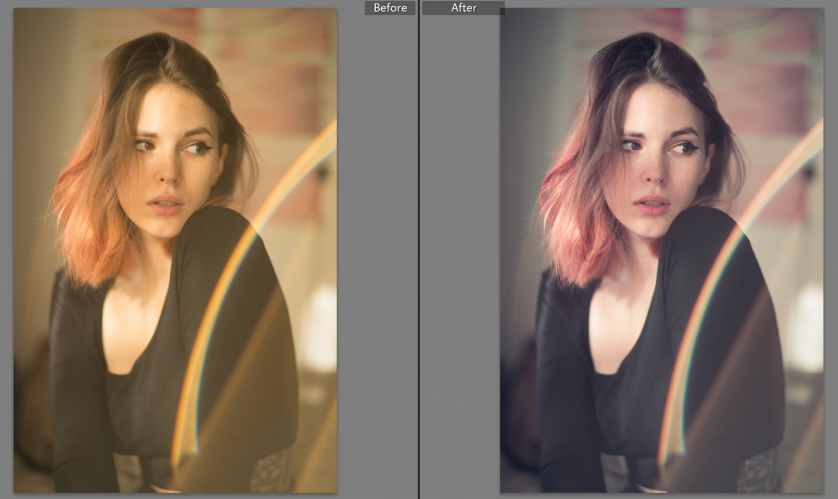Click the woman's lips in the After photo

click(651, 204)
